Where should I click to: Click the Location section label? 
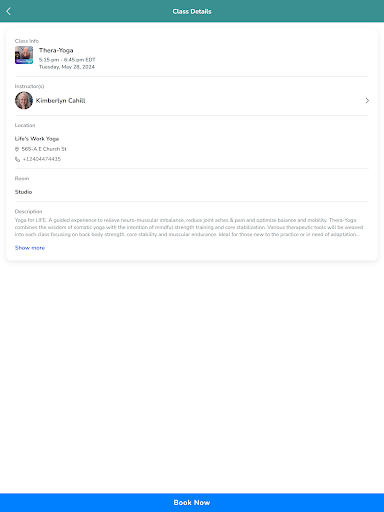click(25, 125)
